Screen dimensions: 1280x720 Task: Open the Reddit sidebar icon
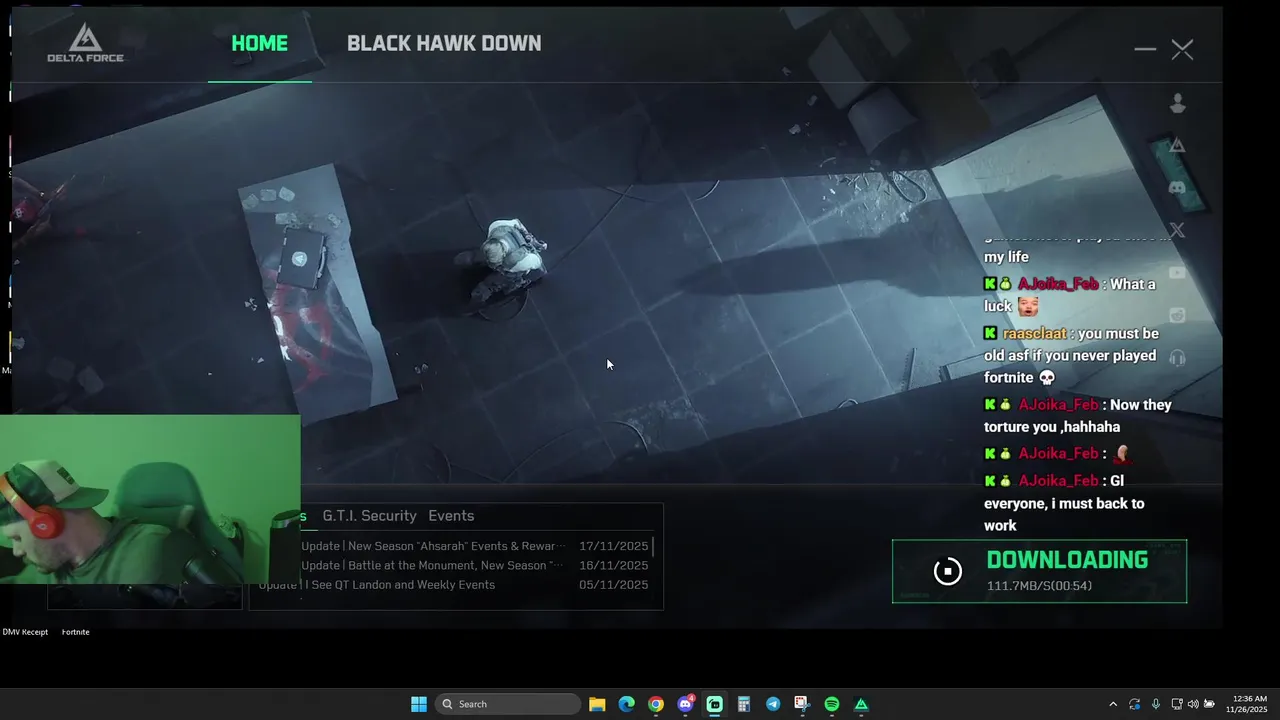click(x=1178, y=315)
